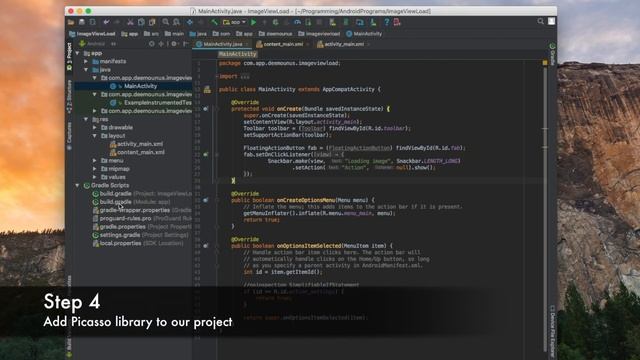Click the Cut scissors toolbar icon
Viewport: 640px width, 360px height.
[x=130, y=22]
